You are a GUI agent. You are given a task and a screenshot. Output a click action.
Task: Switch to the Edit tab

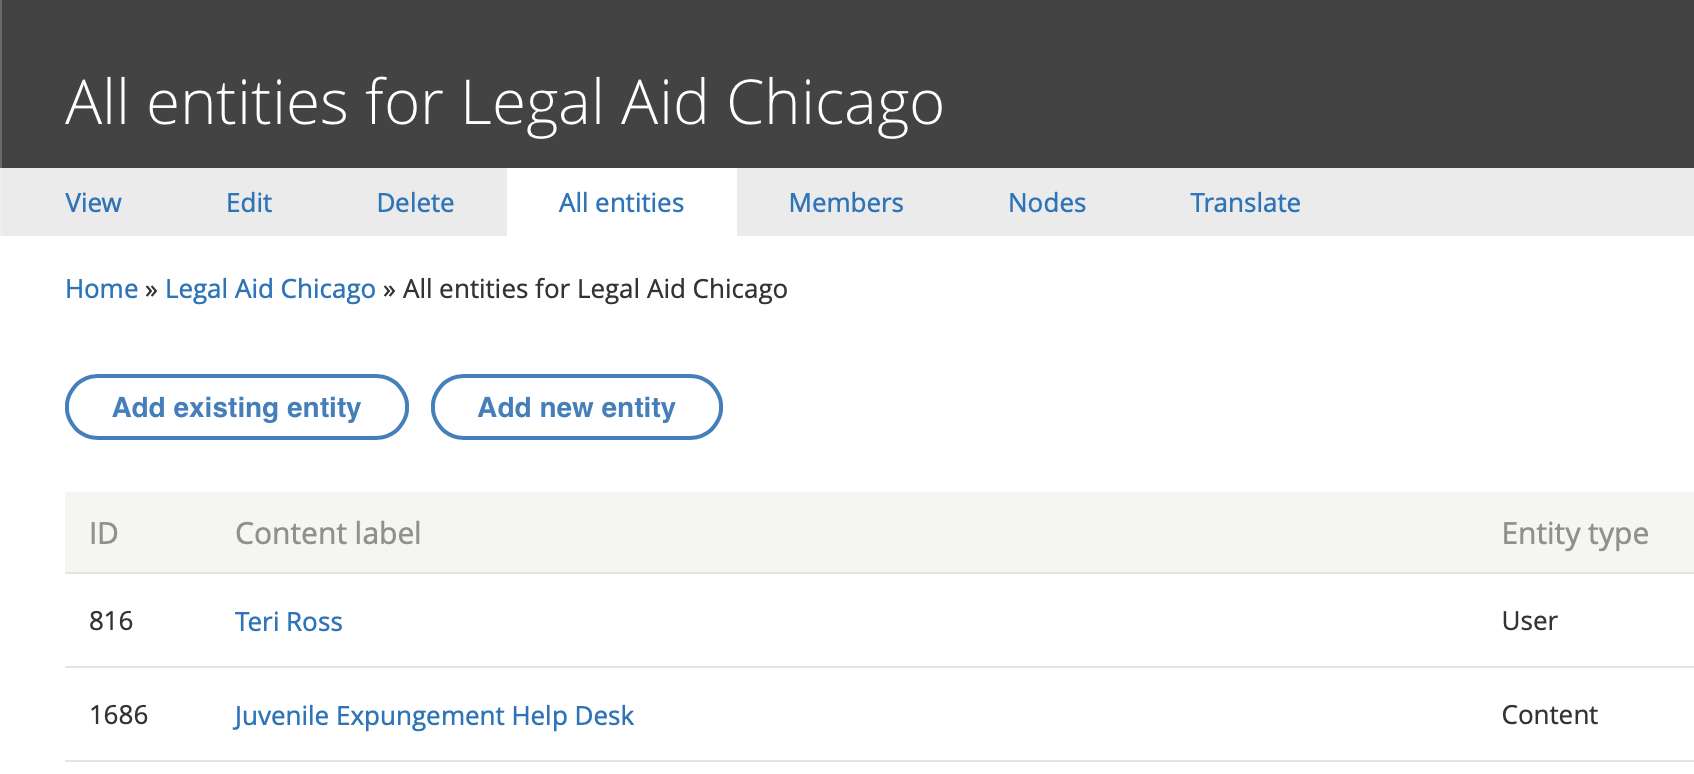(x=249, y=203)
